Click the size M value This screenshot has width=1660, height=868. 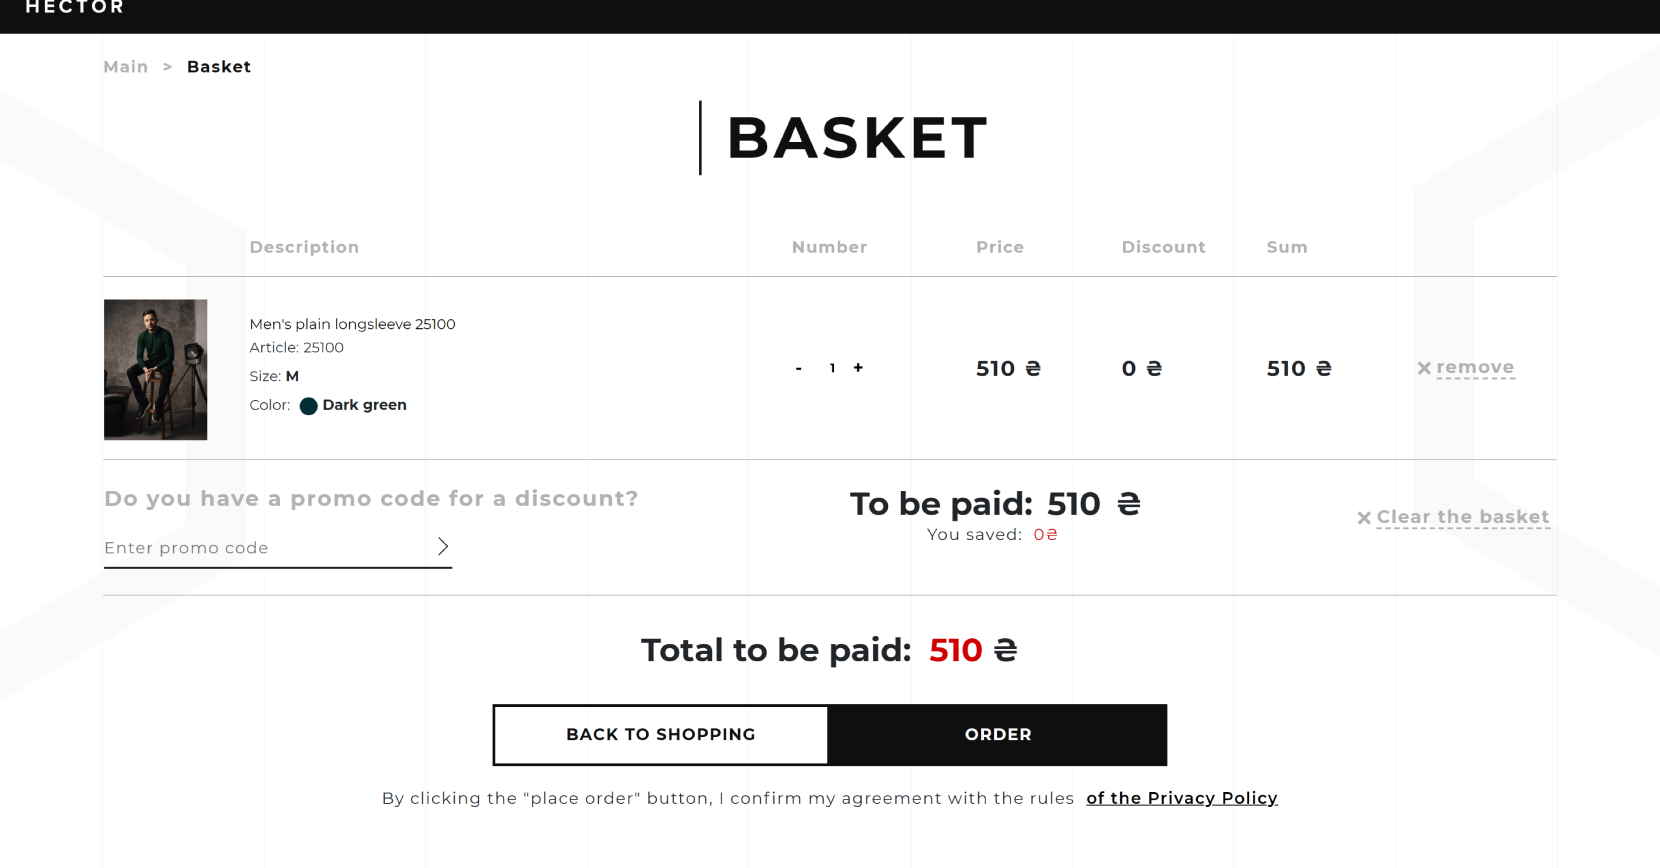292,376
